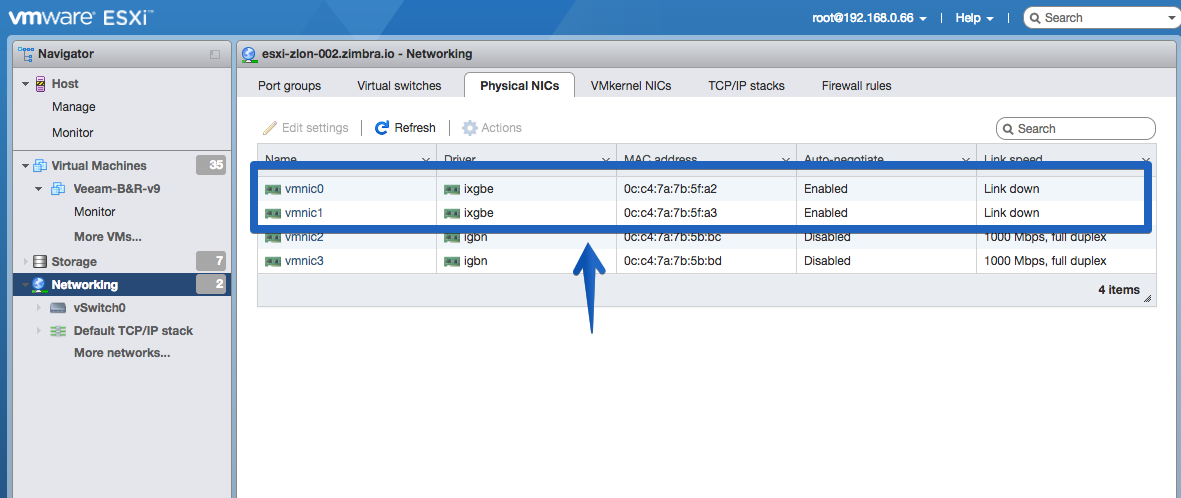Click the Refresh button
The image size is (1181, 498).
(405, 128)
